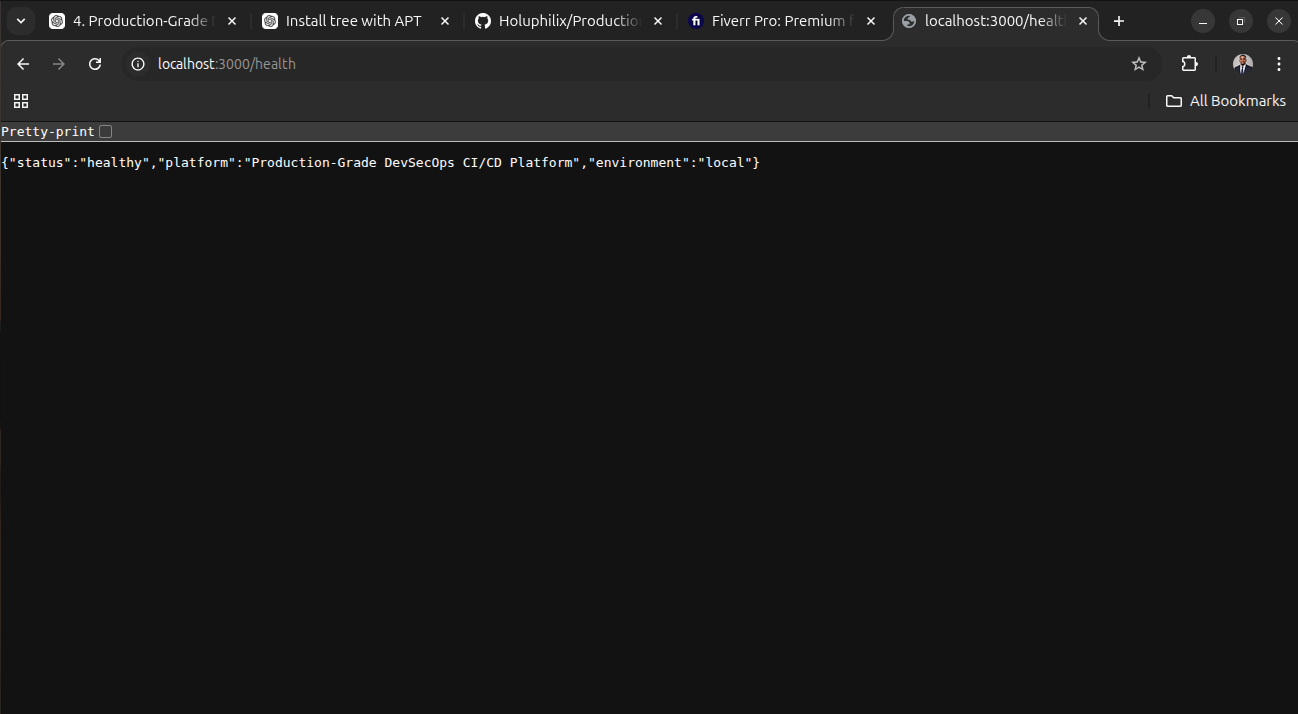
Task: Switch to the '4. Production-Grade' tab
Action: pos(143,21)
